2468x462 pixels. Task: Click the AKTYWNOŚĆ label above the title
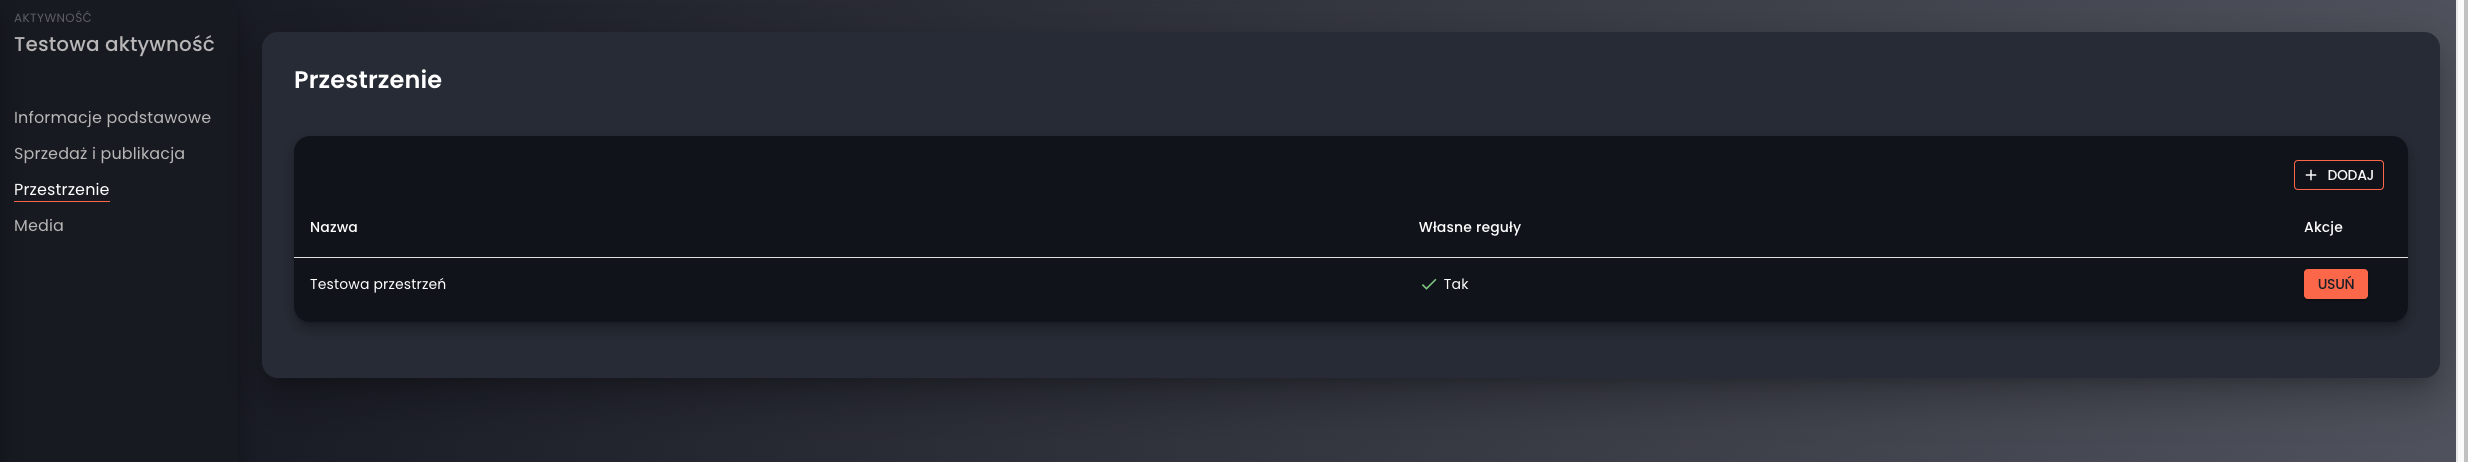[52, 17]
